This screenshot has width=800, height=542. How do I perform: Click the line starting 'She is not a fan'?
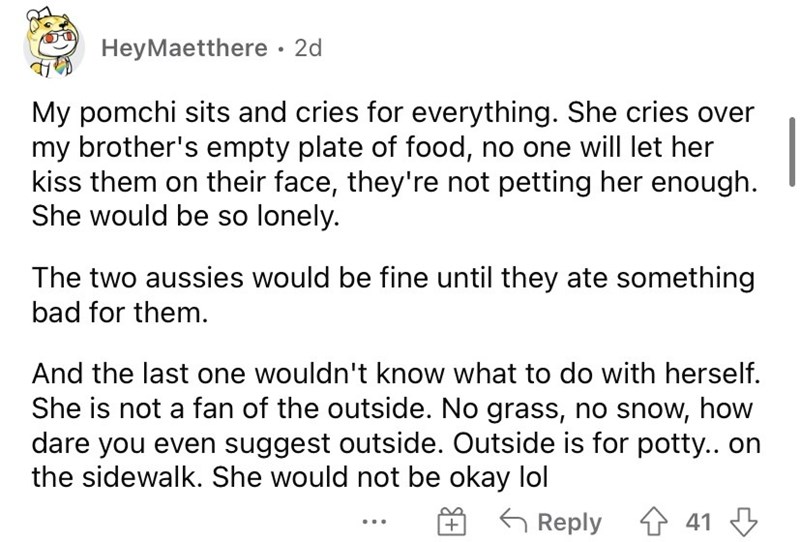(x=392, y=409)
